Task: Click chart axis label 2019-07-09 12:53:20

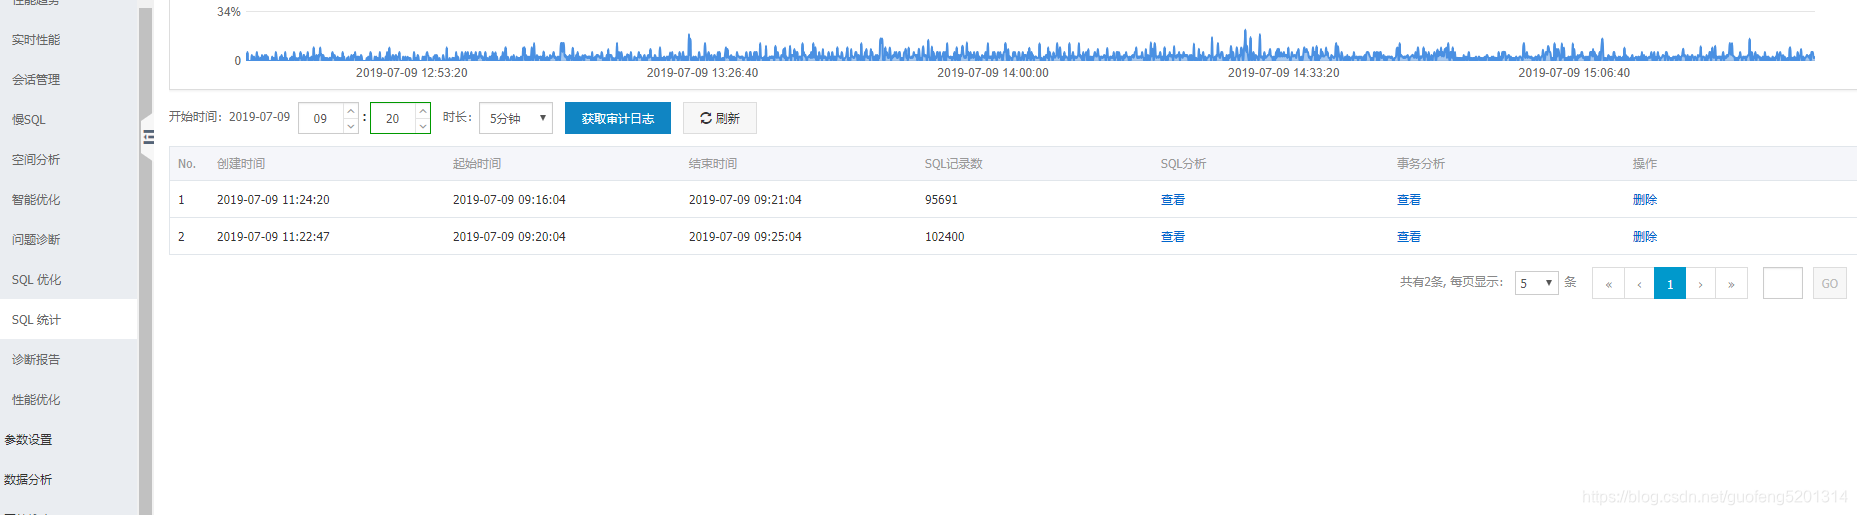Action: pyautogui.click(x=412, y=73)
